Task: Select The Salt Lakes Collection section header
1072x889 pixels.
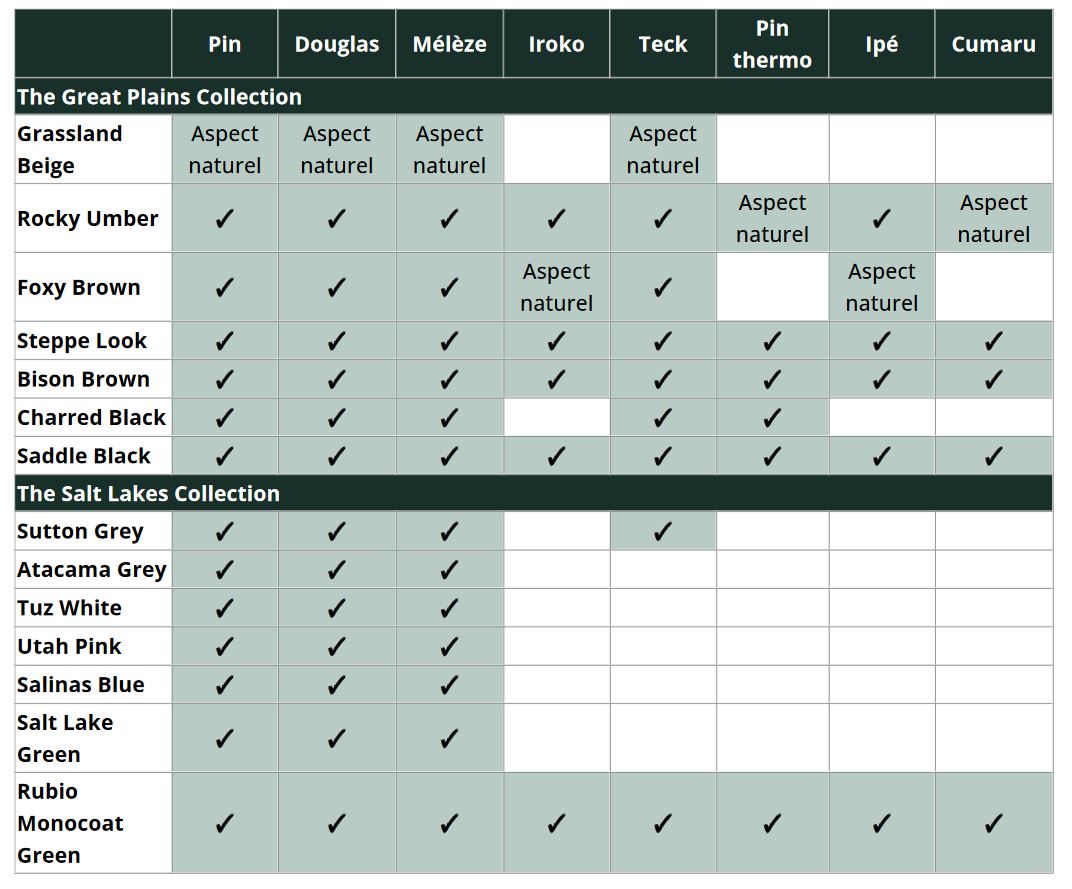Action: click(x=149, y=494)
